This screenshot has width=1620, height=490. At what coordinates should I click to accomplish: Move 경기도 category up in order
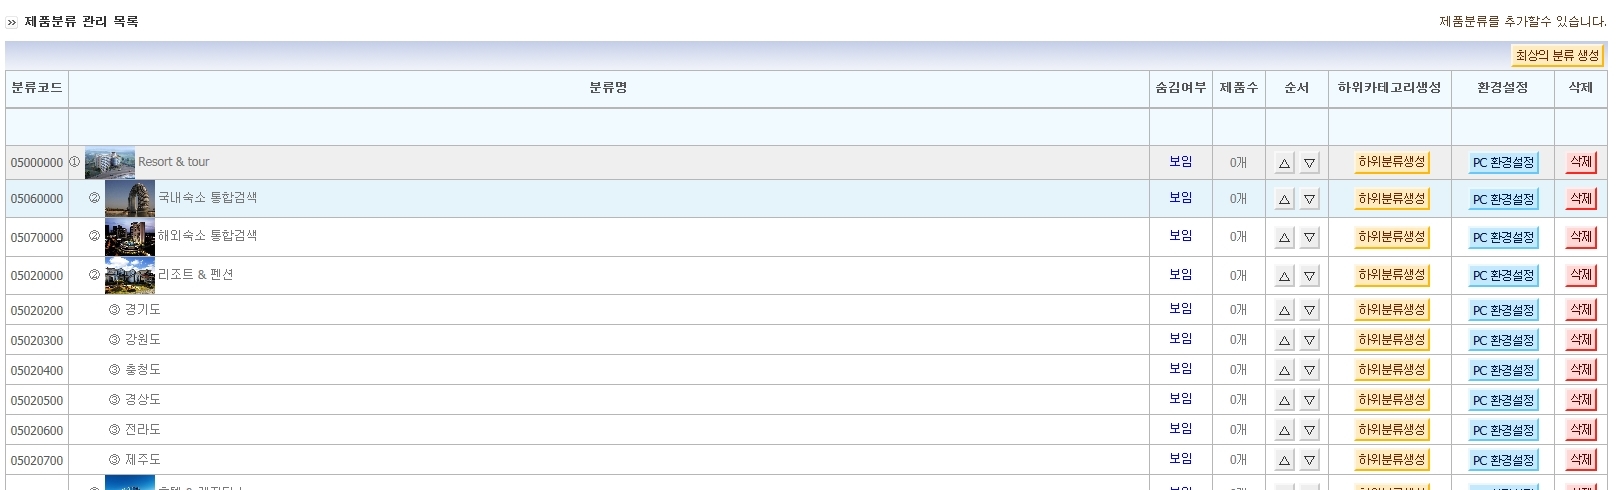point(1284,310)
